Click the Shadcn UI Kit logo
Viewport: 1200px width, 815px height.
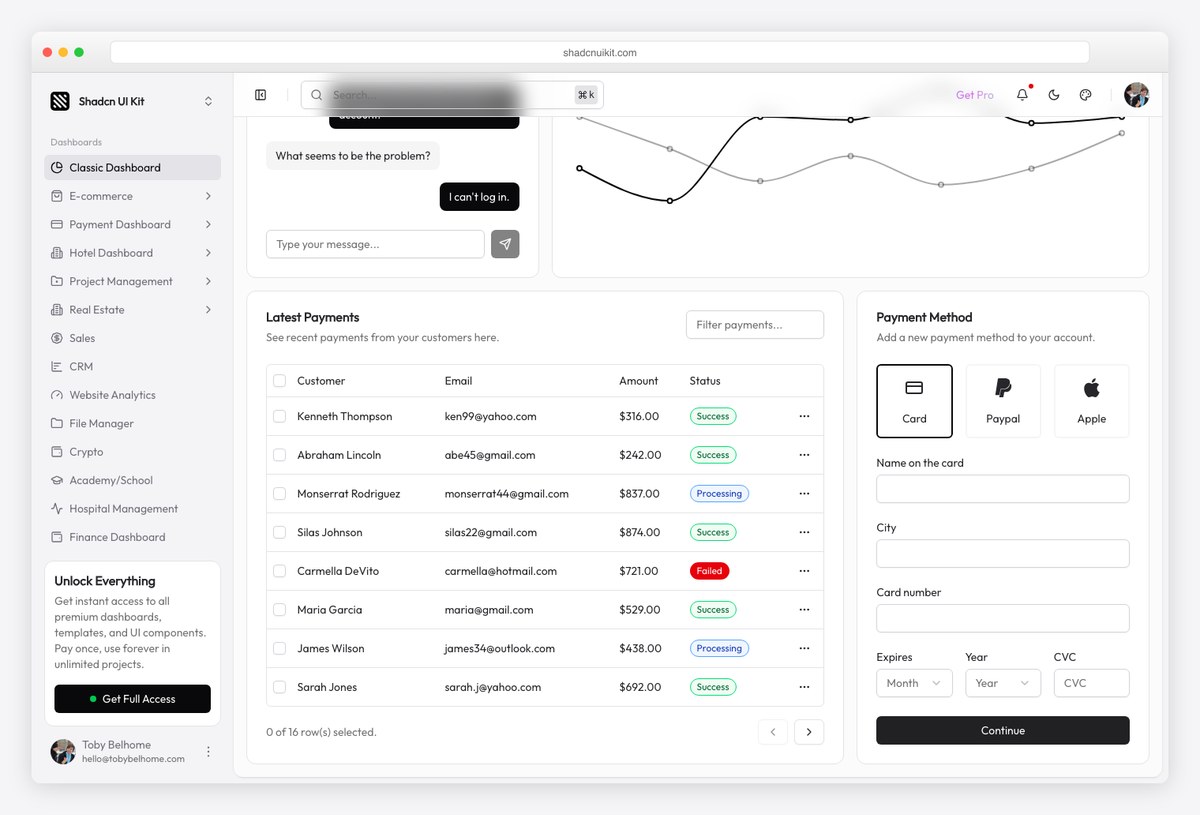coord(60,101)
